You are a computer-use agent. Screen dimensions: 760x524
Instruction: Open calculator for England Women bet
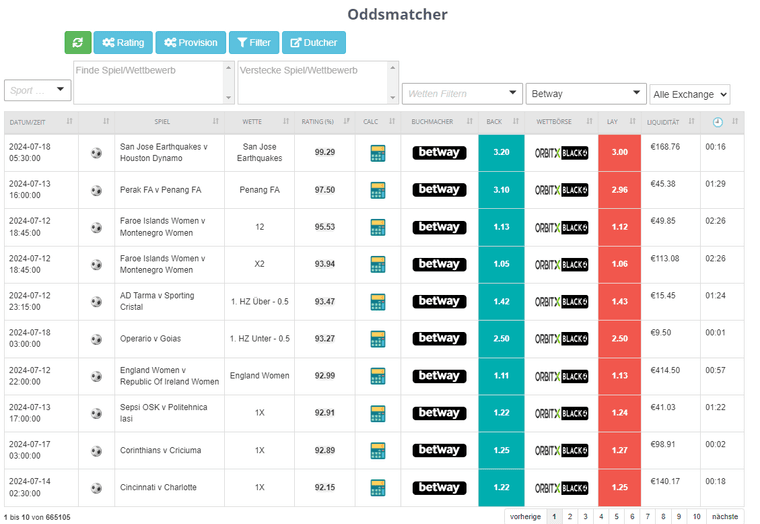(x=378, y=376)
